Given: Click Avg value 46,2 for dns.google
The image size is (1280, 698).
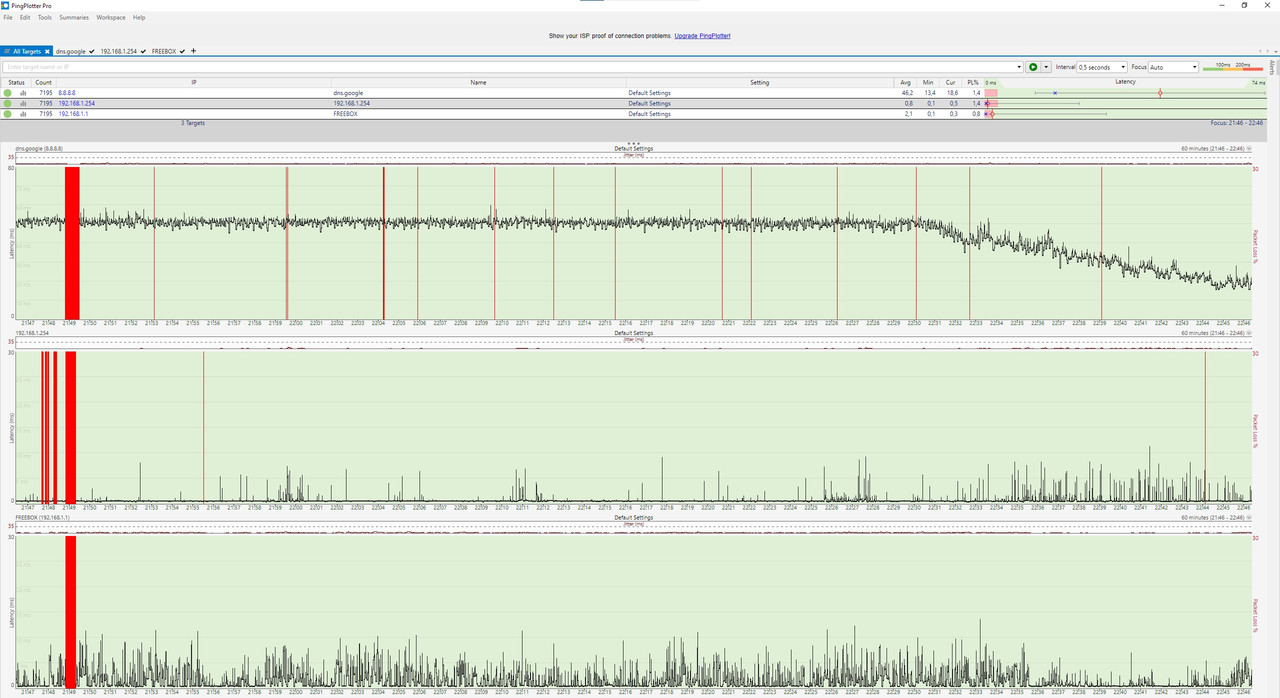Looking at the screenshot, I should (907, 93).
